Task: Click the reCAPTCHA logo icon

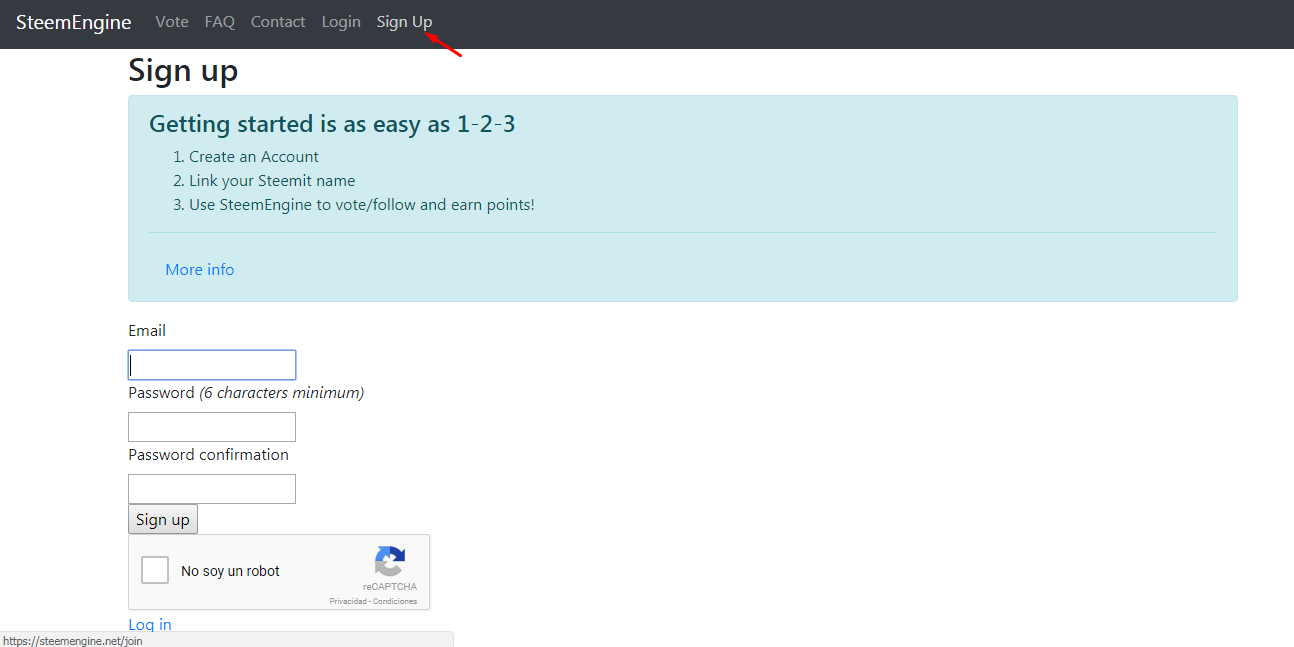Action: 390,561
